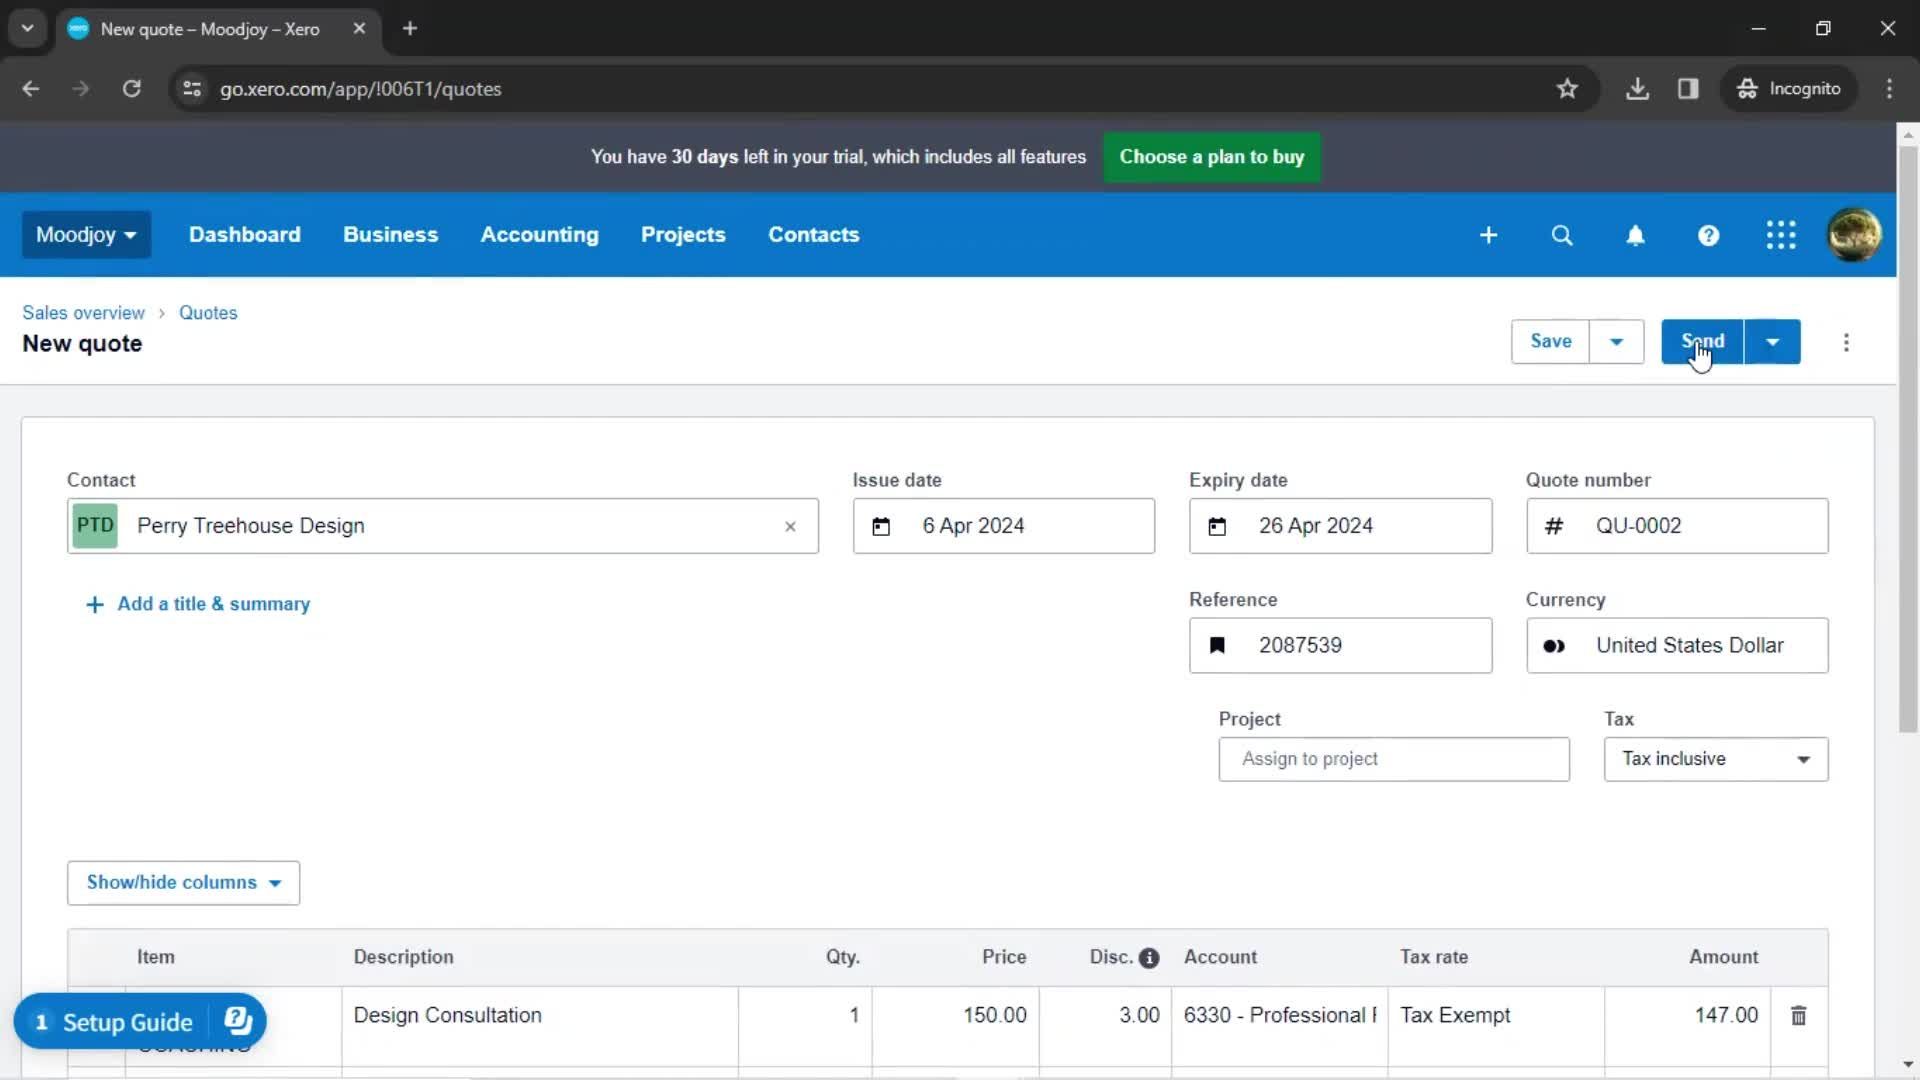The image size is (1920, 1080).
Task: Open the Contacts menu
Action: pos(813,235)
